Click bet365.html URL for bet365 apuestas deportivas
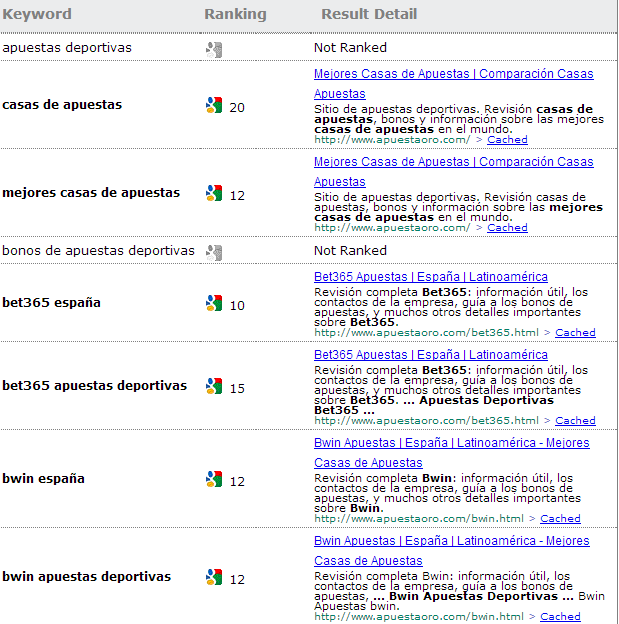The width and height of the screenshot is (619, 624). (x=426, y=421)
